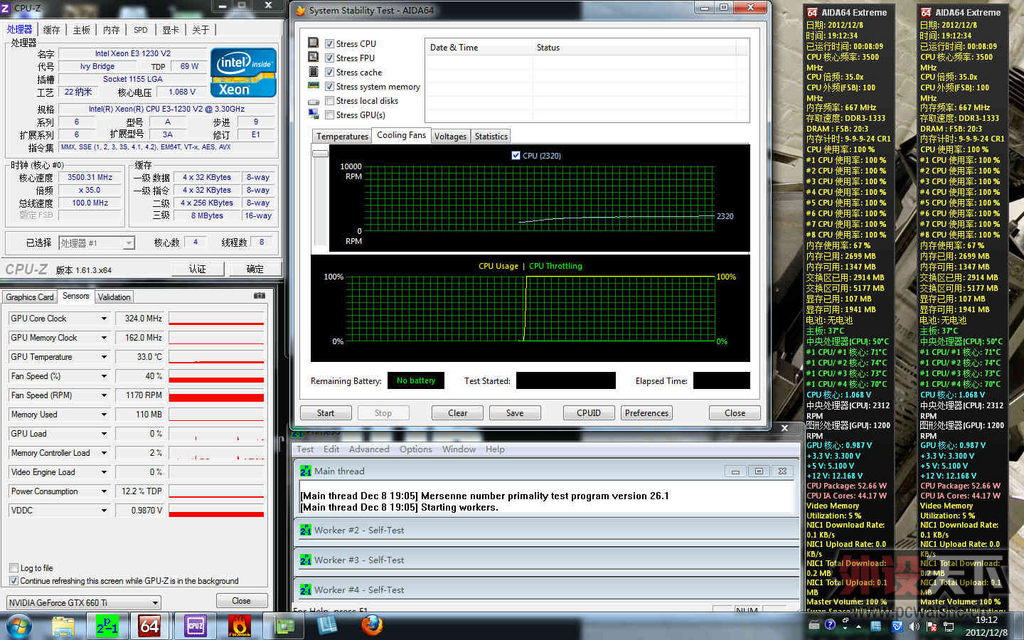Uncheck Continue refreshing in background
1024x640 pixels.
[x=14, y=581]
